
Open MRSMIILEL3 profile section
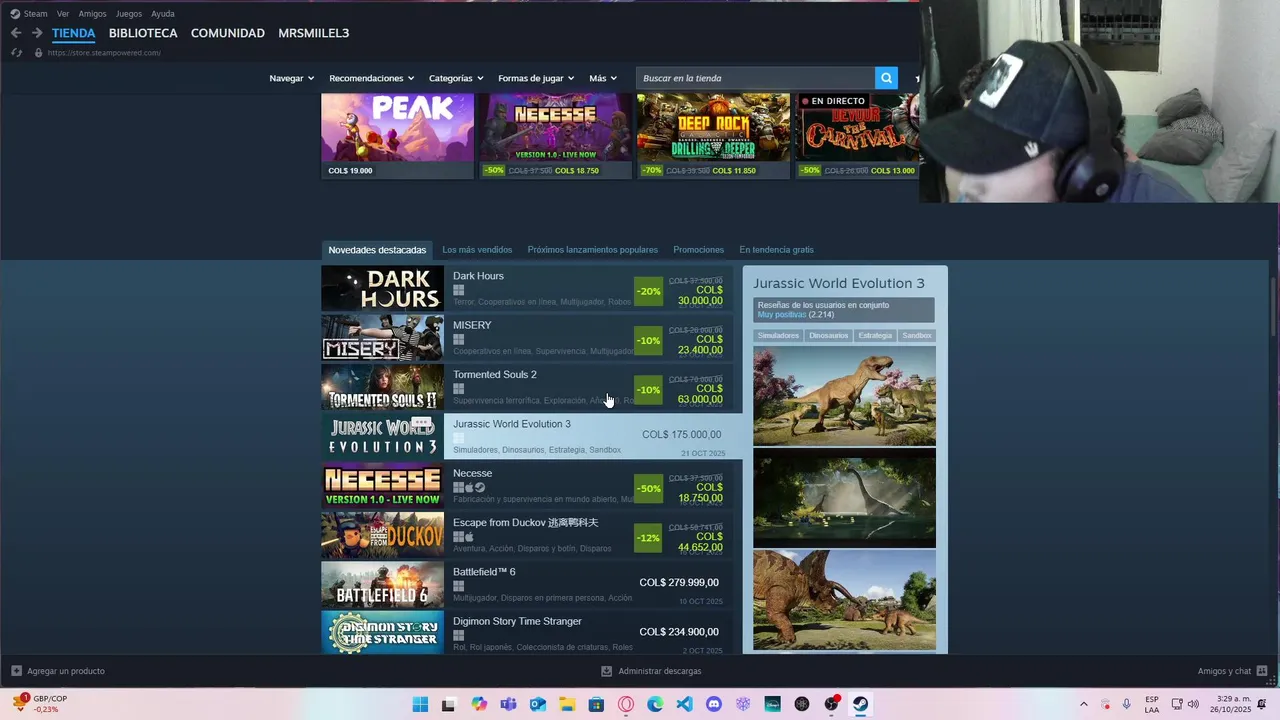314,33
